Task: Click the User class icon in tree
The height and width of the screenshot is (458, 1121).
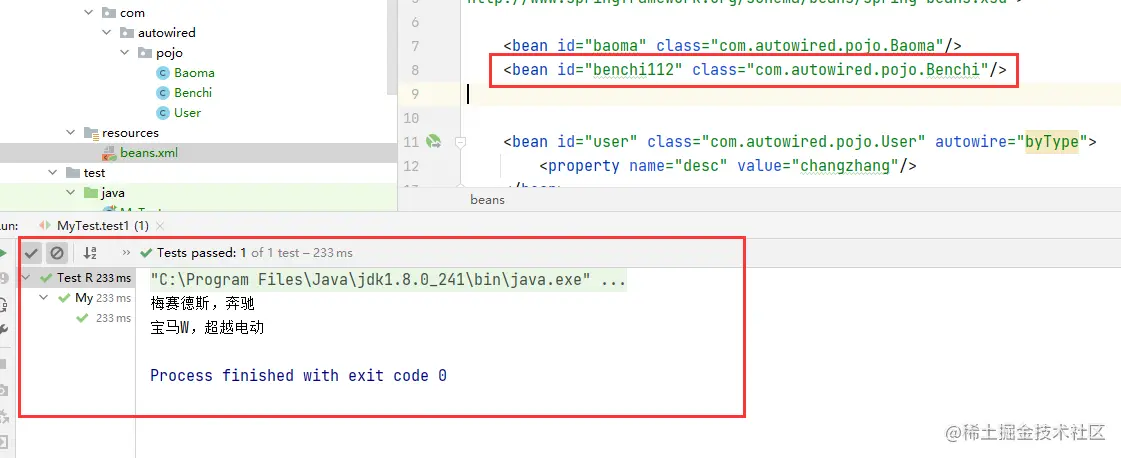Action: coord(162,113)
